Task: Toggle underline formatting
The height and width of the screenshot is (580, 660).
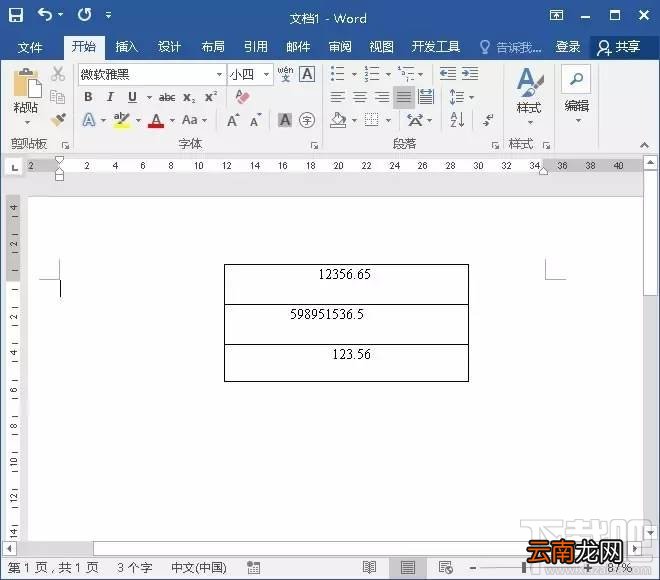Action: 132,97
